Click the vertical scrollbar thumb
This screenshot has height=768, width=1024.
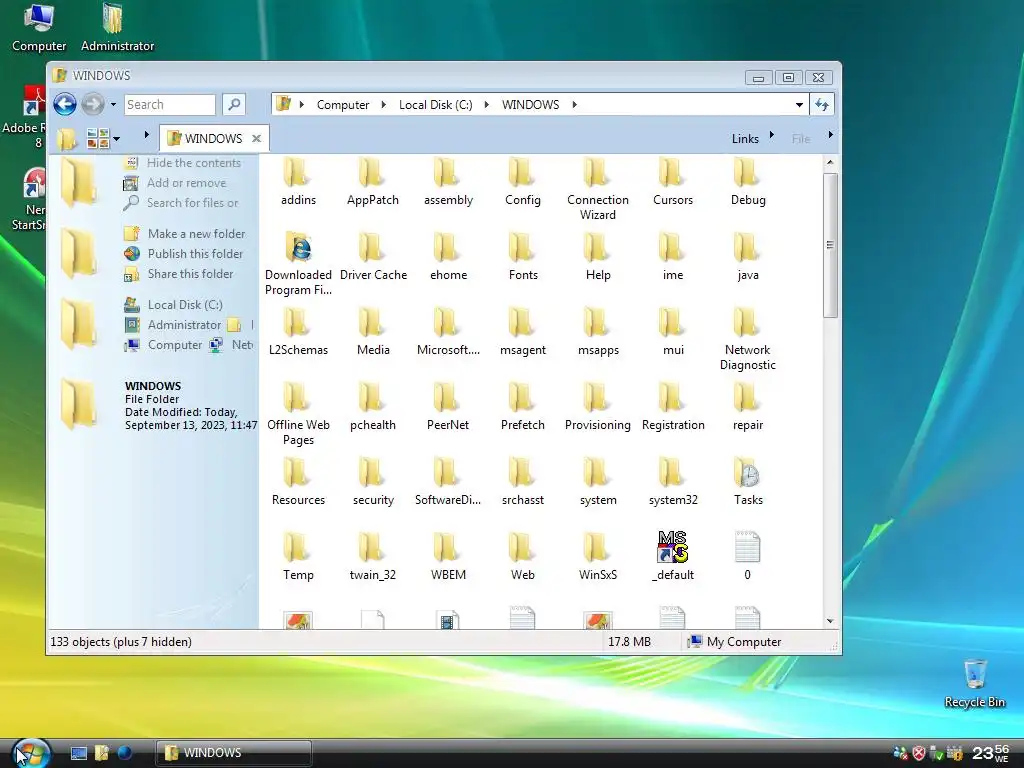(x=830, y=246)
